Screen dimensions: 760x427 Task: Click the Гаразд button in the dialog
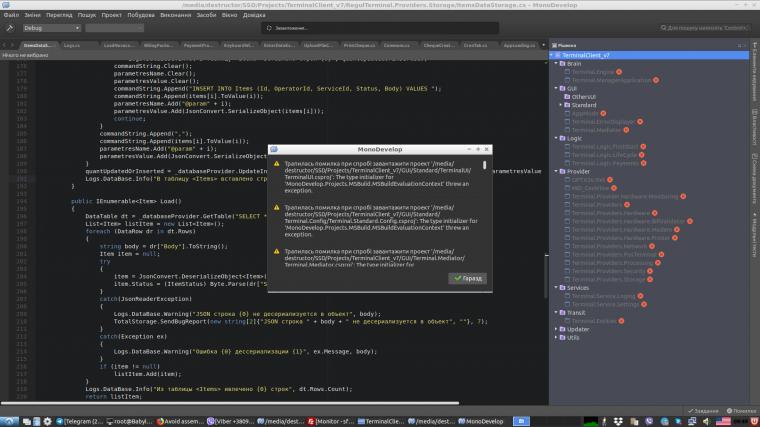point(467,278)
